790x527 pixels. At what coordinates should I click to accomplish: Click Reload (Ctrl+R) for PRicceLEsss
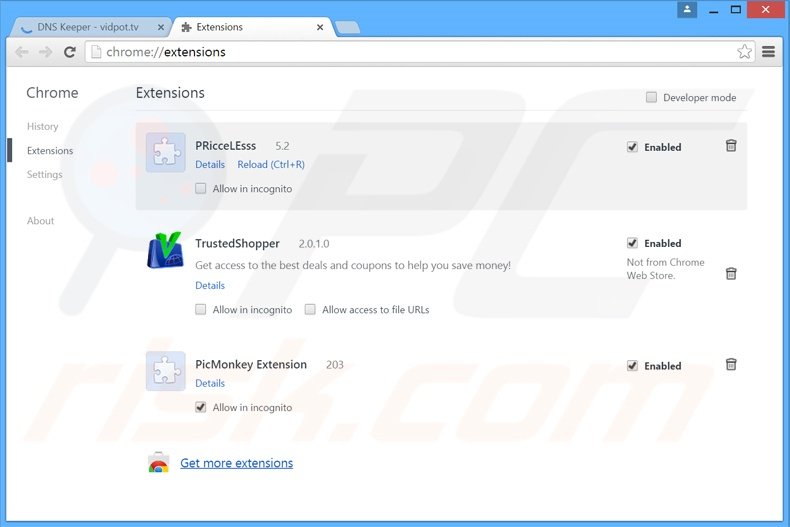[271, 164]
